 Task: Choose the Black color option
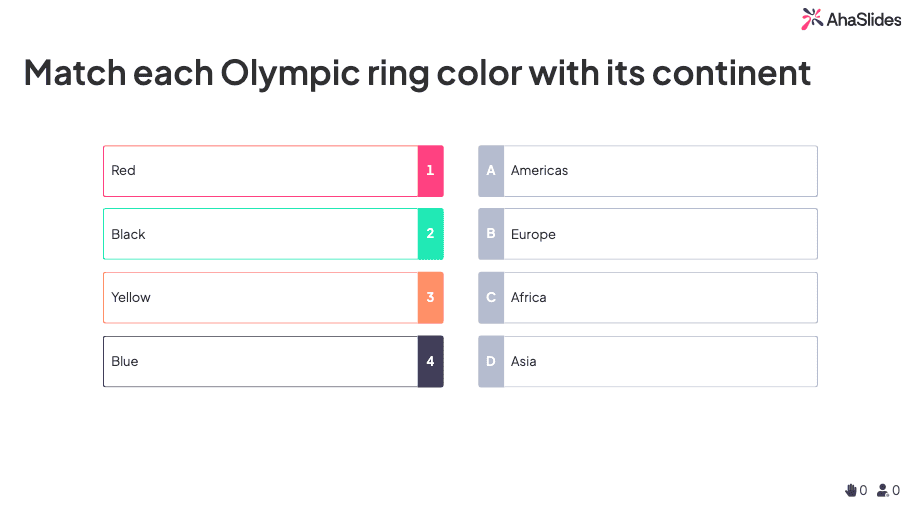pyautogui.click(x=260, y=234)
